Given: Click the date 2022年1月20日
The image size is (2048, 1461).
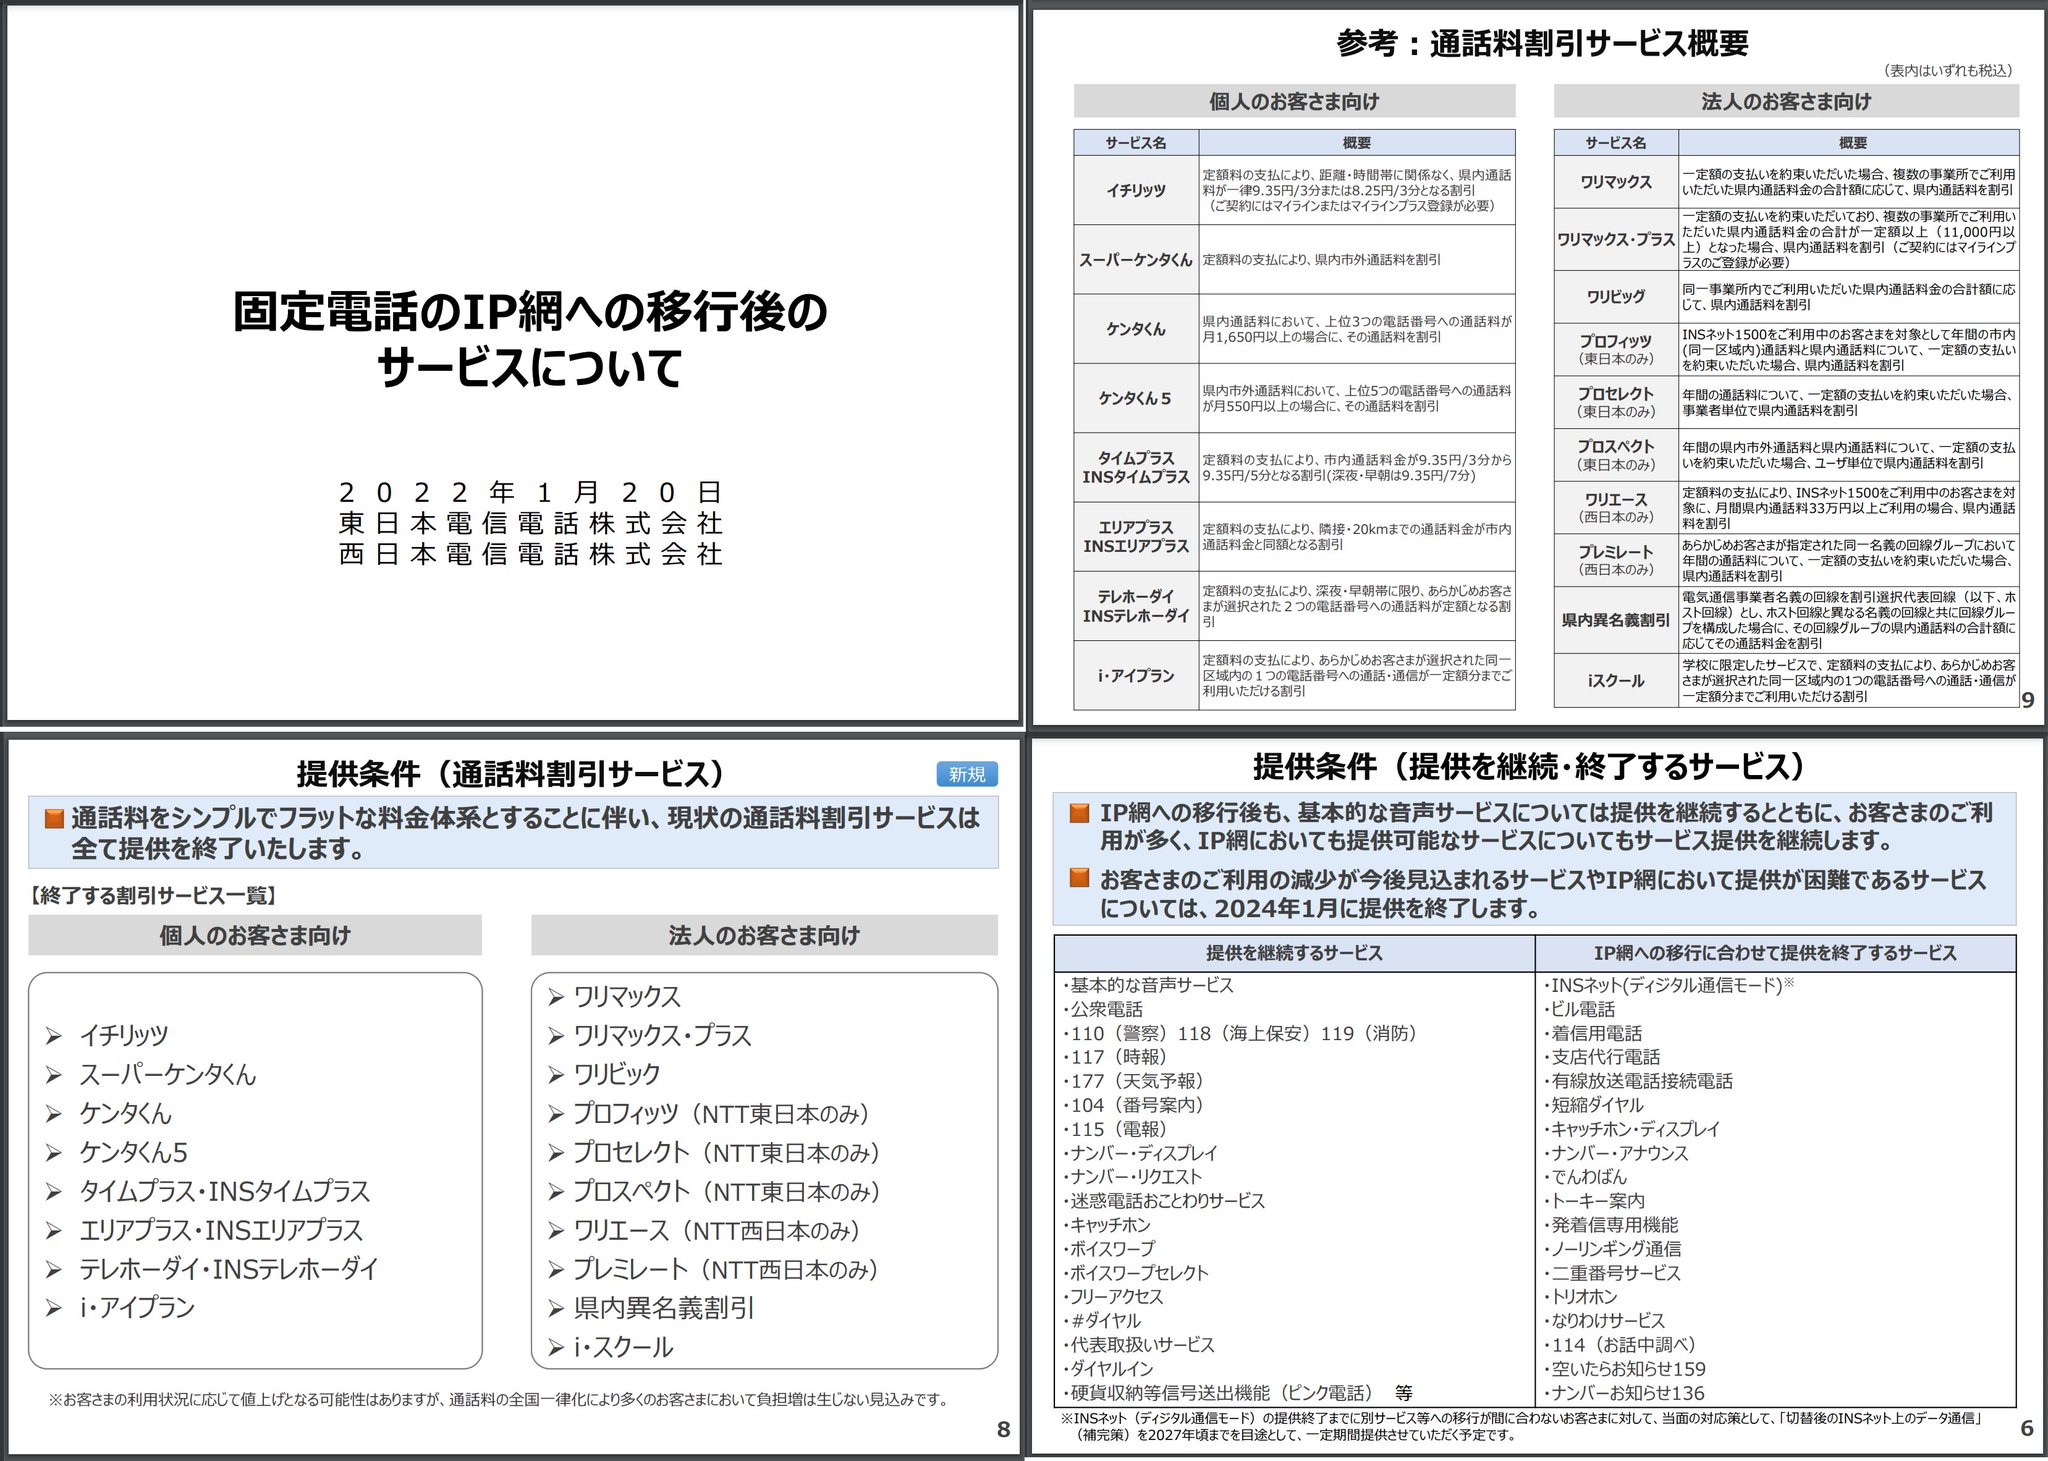Looking at the screenshot, I should click(x=530, y=492).
